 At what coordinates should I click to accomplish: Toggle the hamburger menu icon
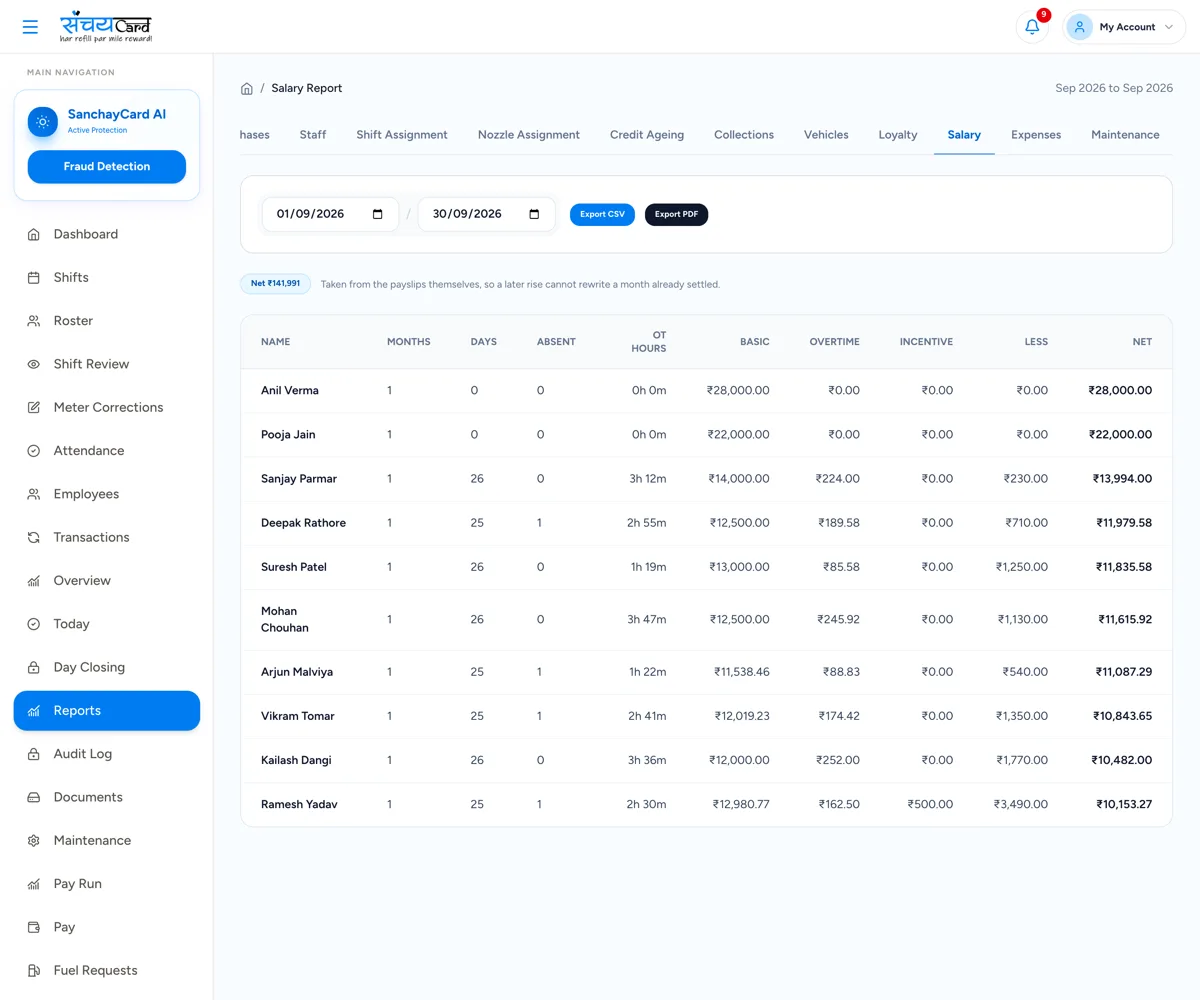[30, 27]
